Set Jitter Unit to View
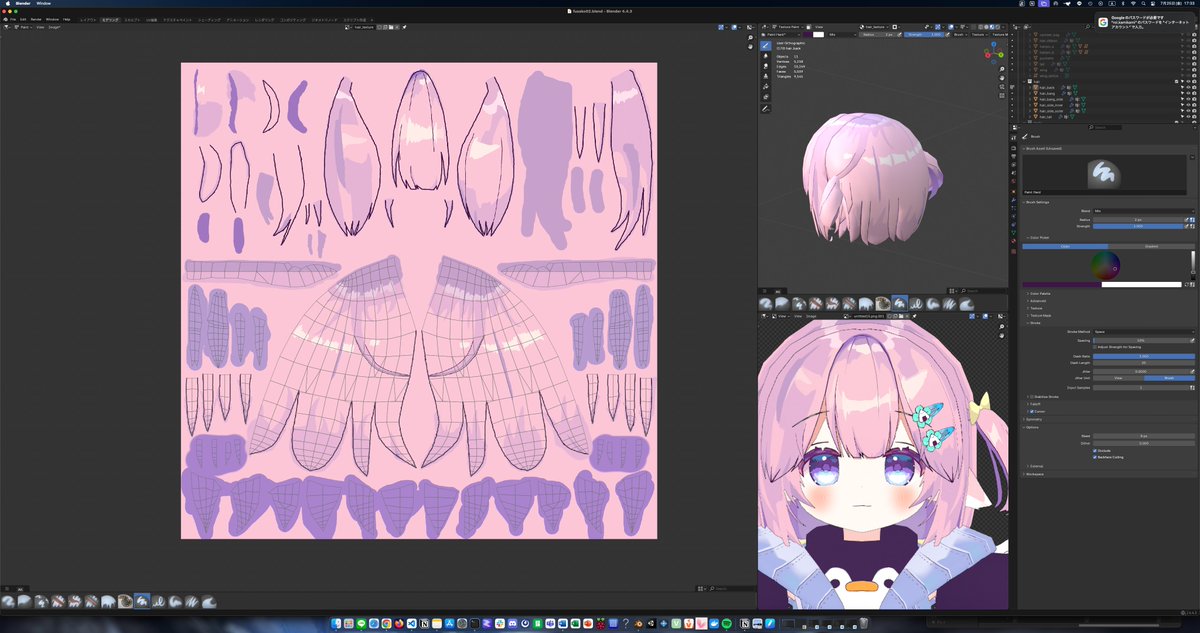 click(x=1118, y=378)
